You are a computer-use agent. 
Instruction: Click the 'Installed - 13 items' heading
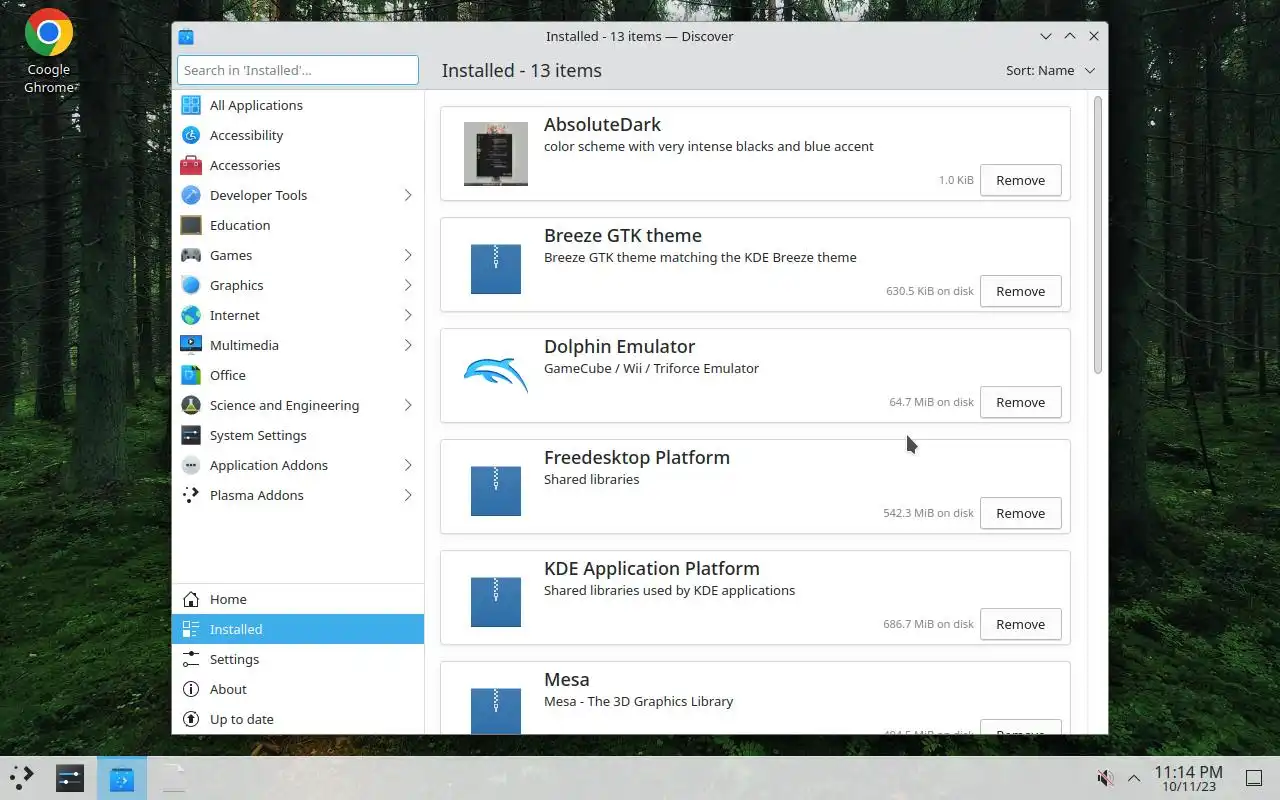tap(522, 70)
